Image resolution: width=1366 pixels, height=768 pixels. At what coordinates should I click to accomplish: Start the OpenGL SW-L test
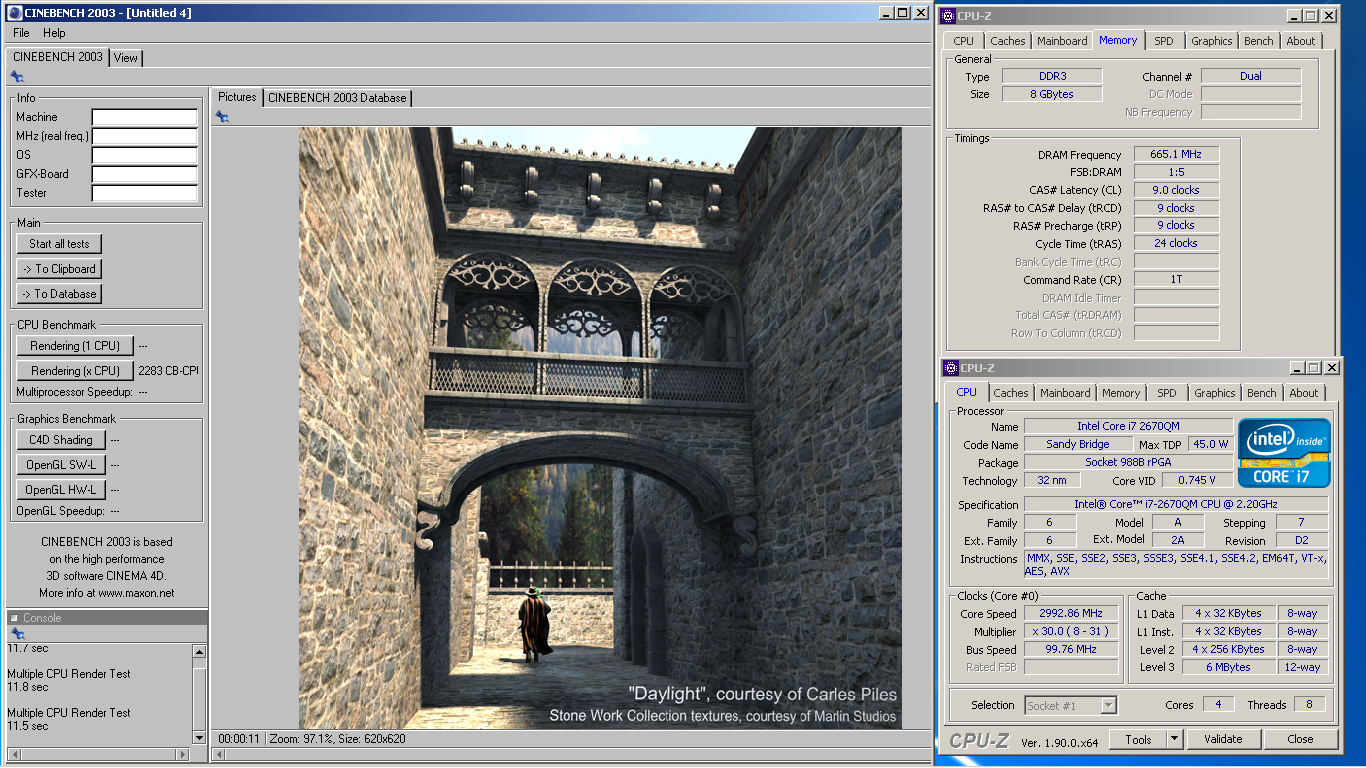pyautogui.click(x=61, y=465)
